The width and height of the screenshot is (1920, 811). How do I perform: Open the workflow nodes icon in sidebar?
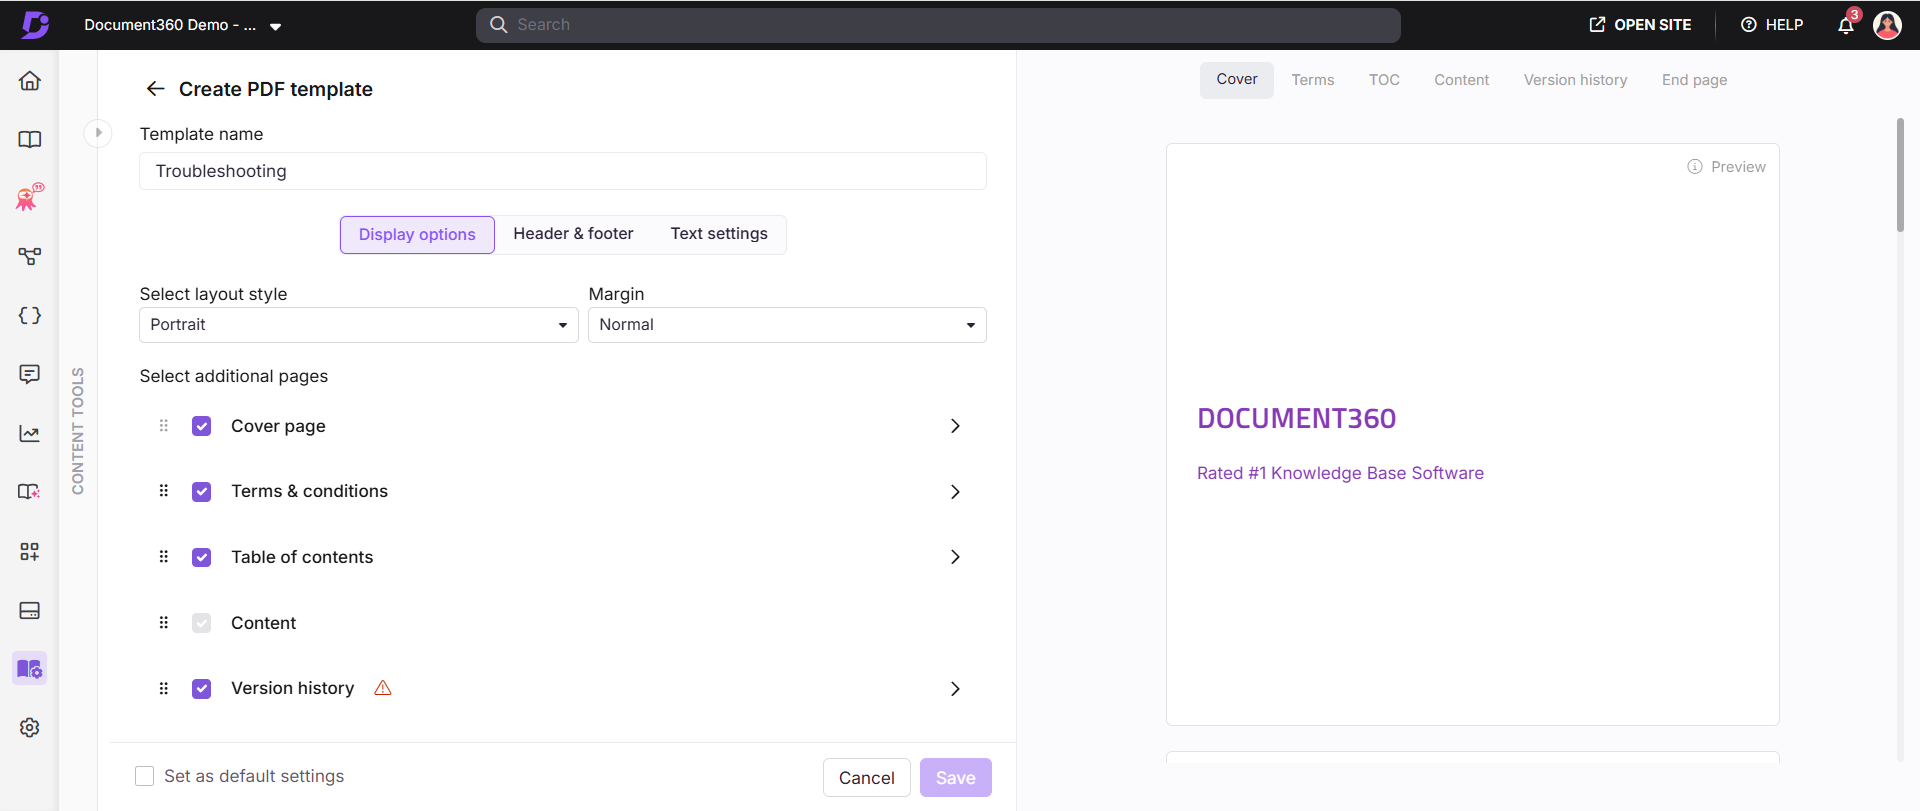[x=30, y=257]
